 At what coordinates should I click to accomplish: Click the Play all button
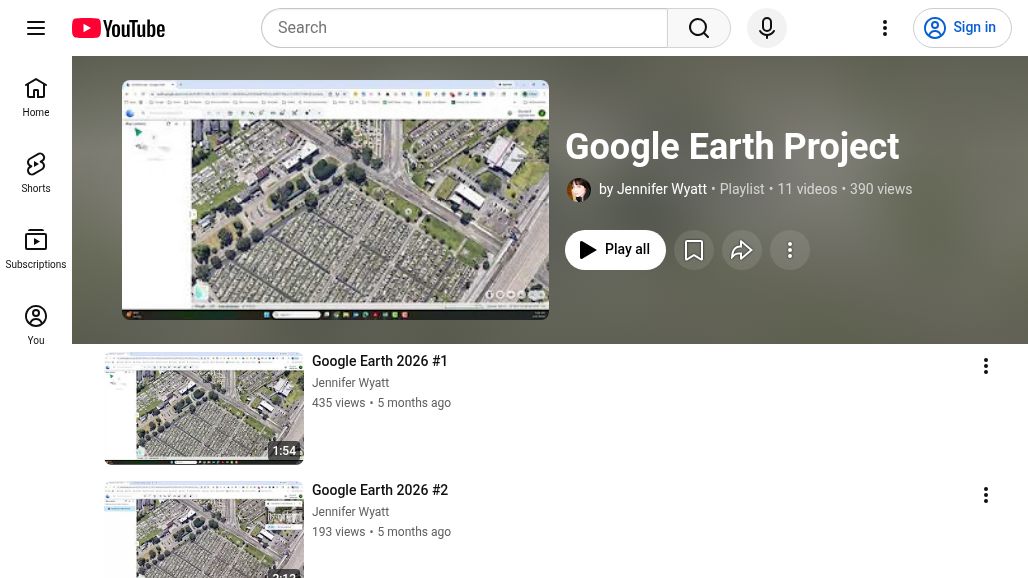[x=615, y=250]
